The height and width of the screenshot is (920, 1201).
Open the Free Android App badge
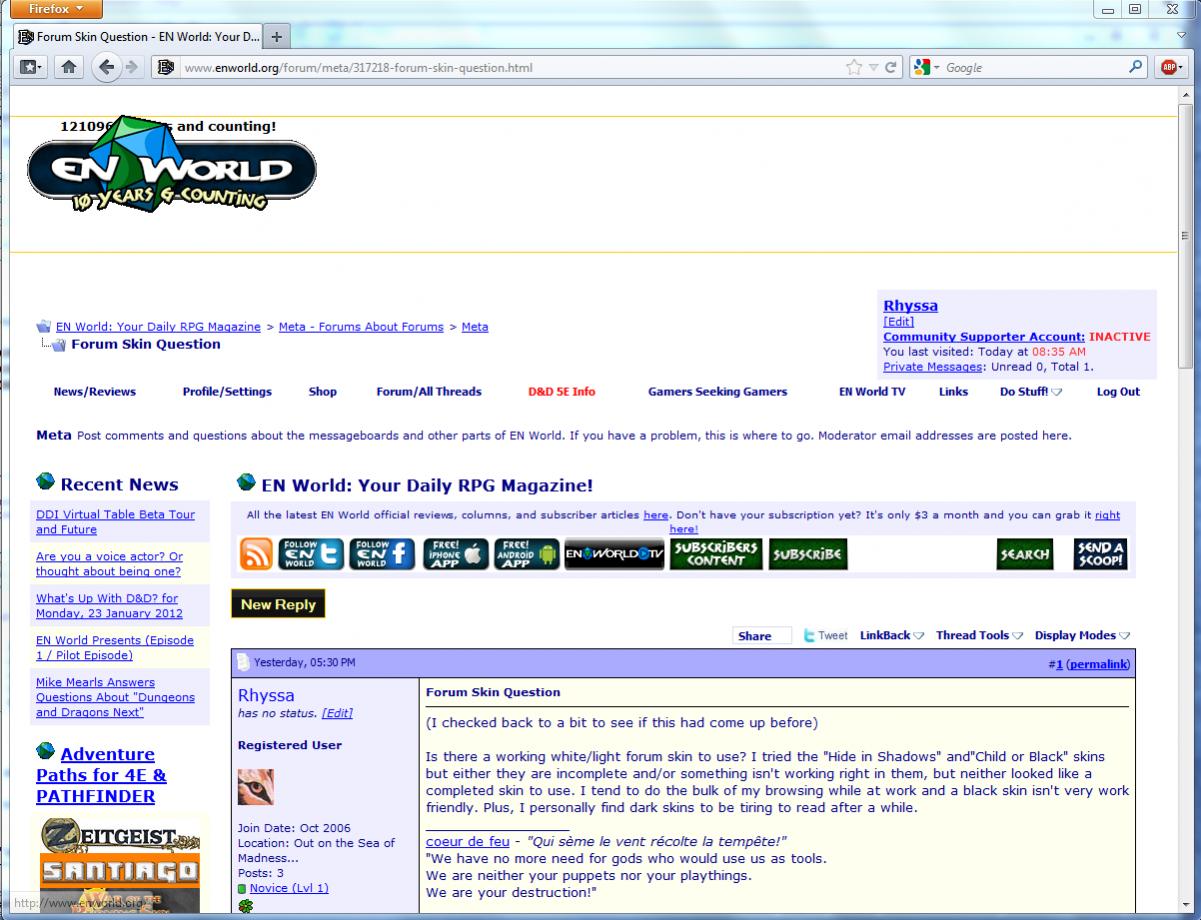[527, 554]
